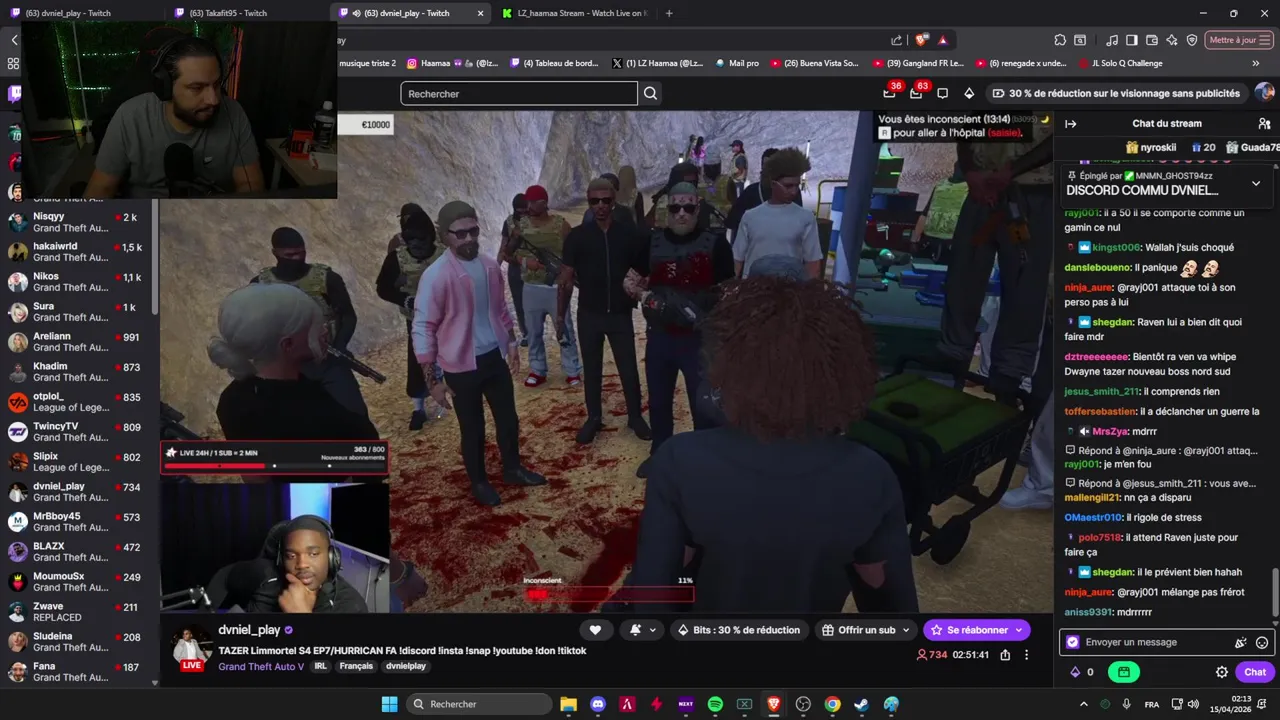Open chat community users list icon
The width and height of the screenshot is (1280, 720).
click(x=1264, y=124)
